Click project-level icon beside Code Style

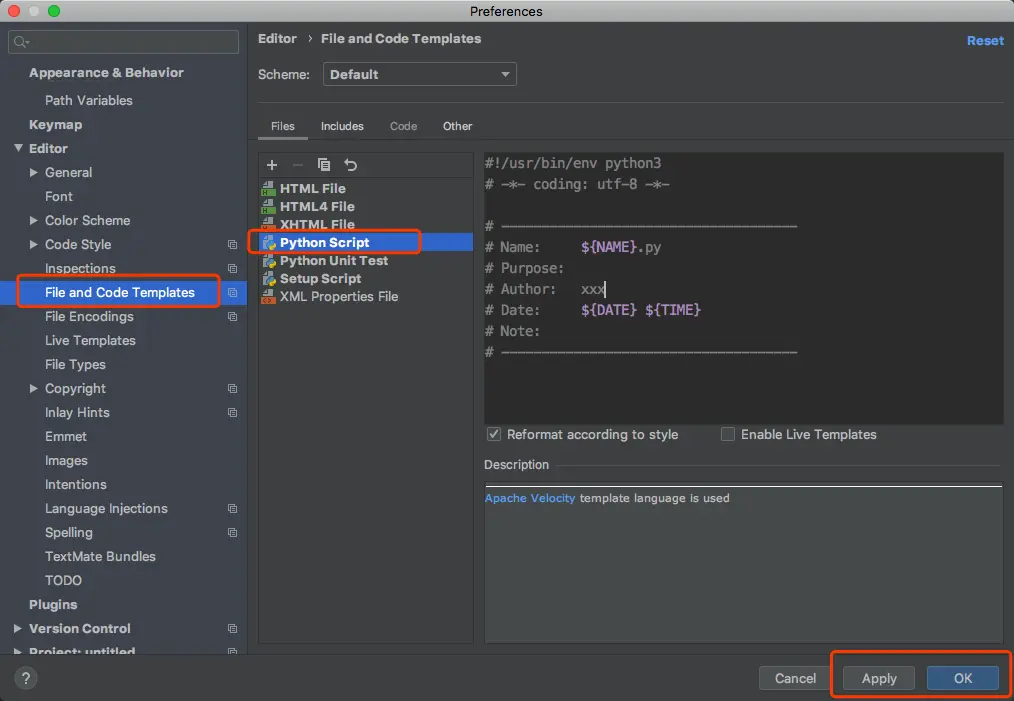coord(233,244)
